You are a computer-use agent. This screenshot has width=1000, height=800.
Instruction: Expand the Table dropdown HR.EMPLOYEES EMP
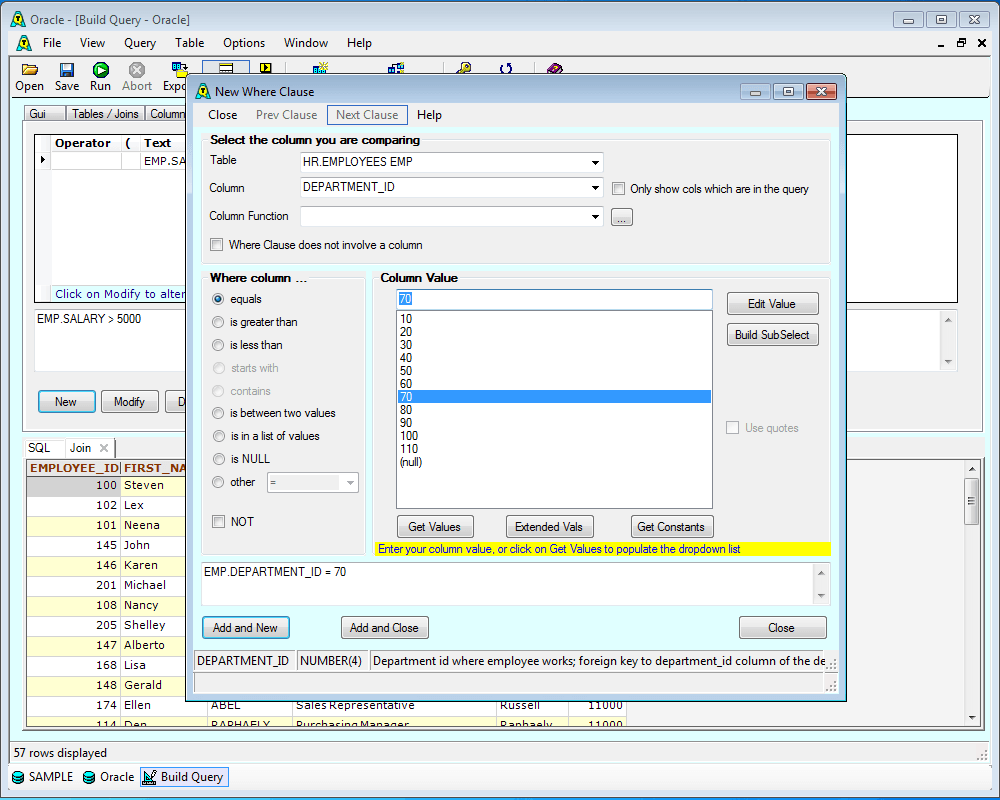594,162
